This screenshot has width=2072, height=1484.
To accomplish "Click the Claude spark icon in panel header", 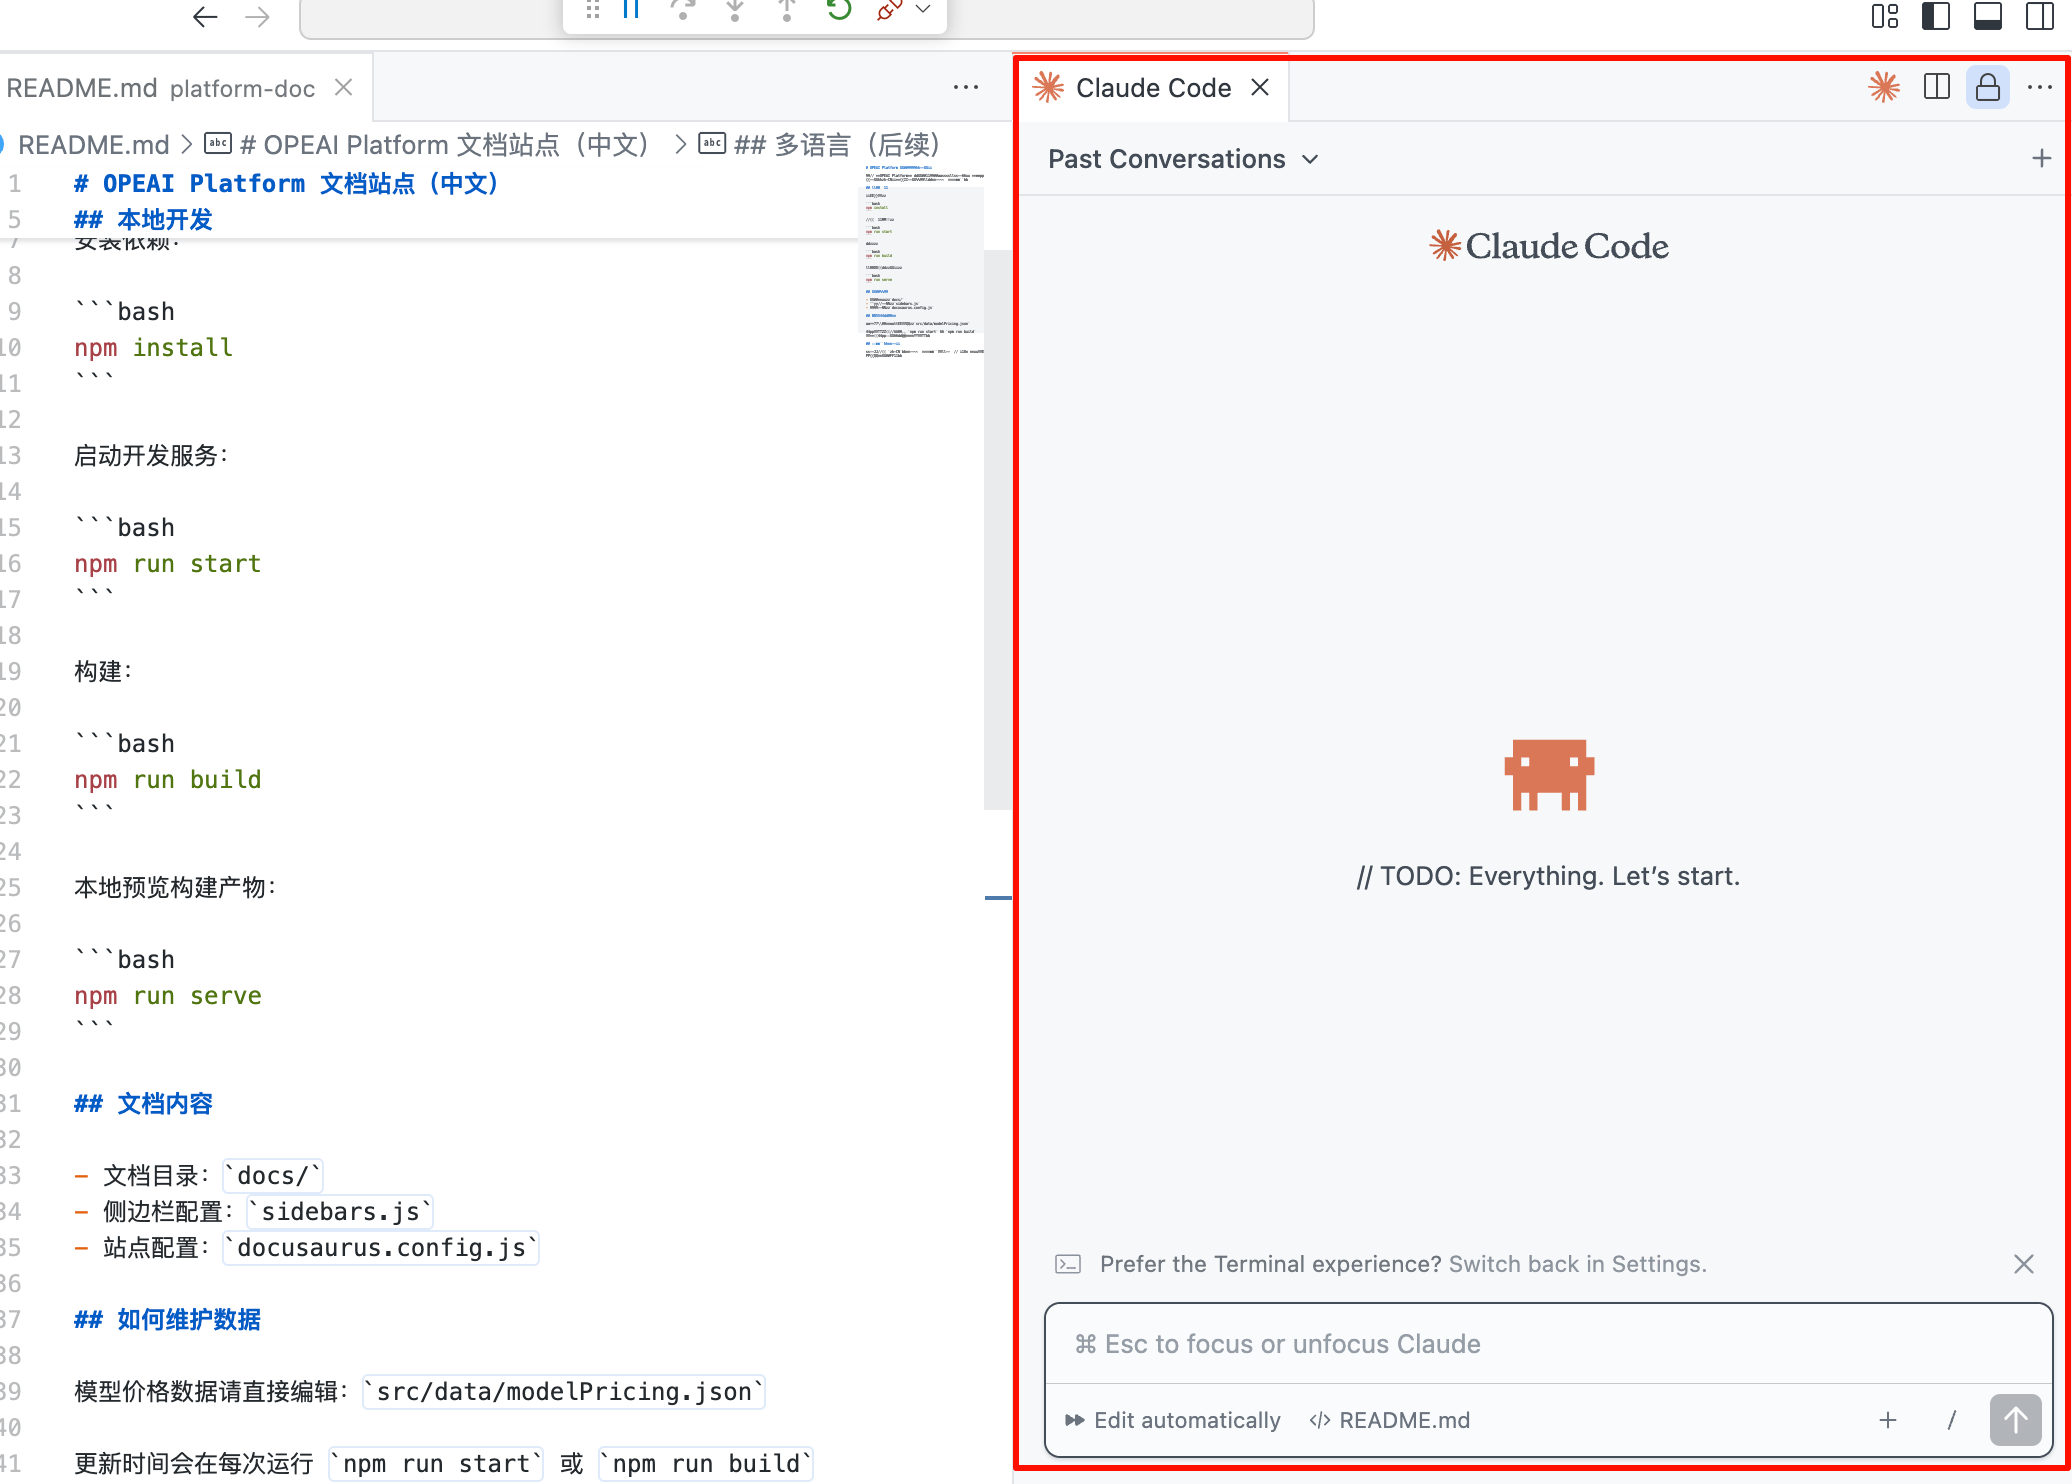I will [x=1884, y=87].
